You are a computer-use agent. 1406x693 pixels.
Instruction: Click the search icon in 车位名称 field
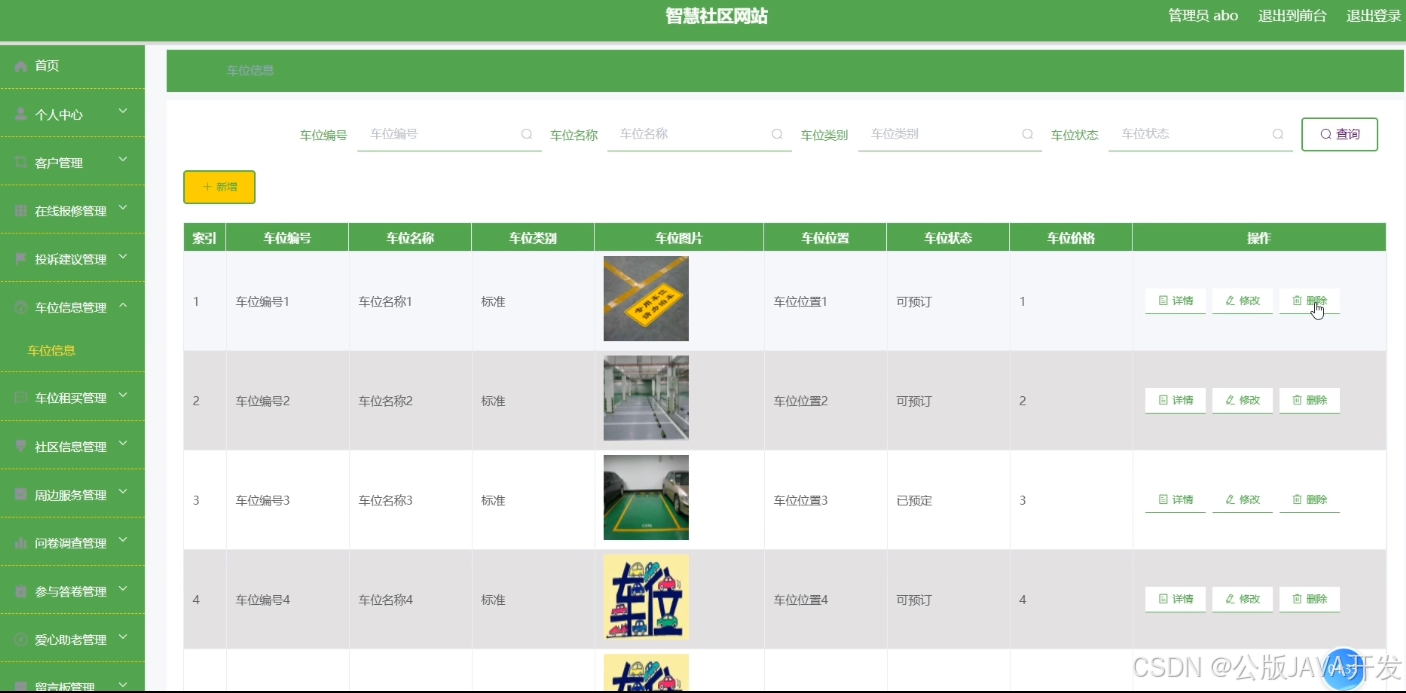777,134
